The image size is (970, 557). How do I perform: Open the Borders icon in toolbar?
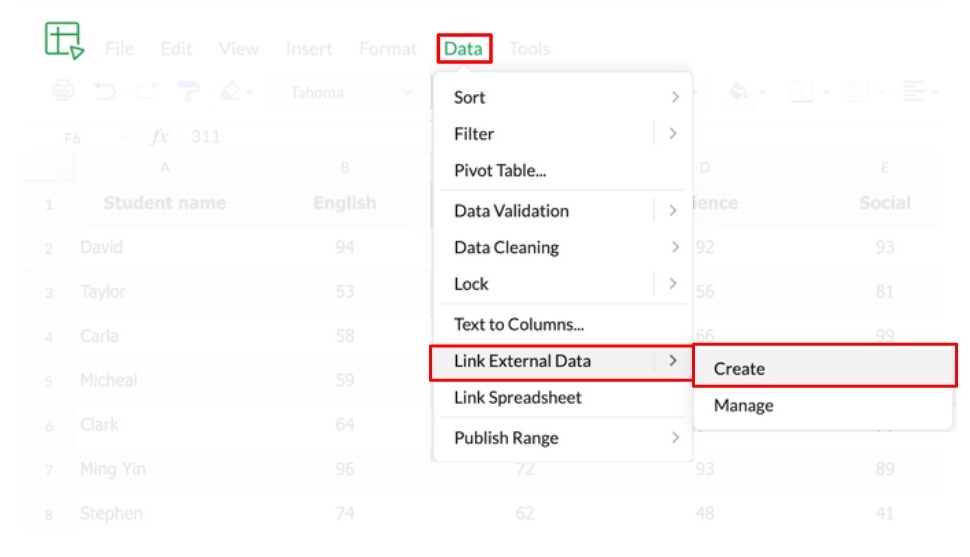800,92
